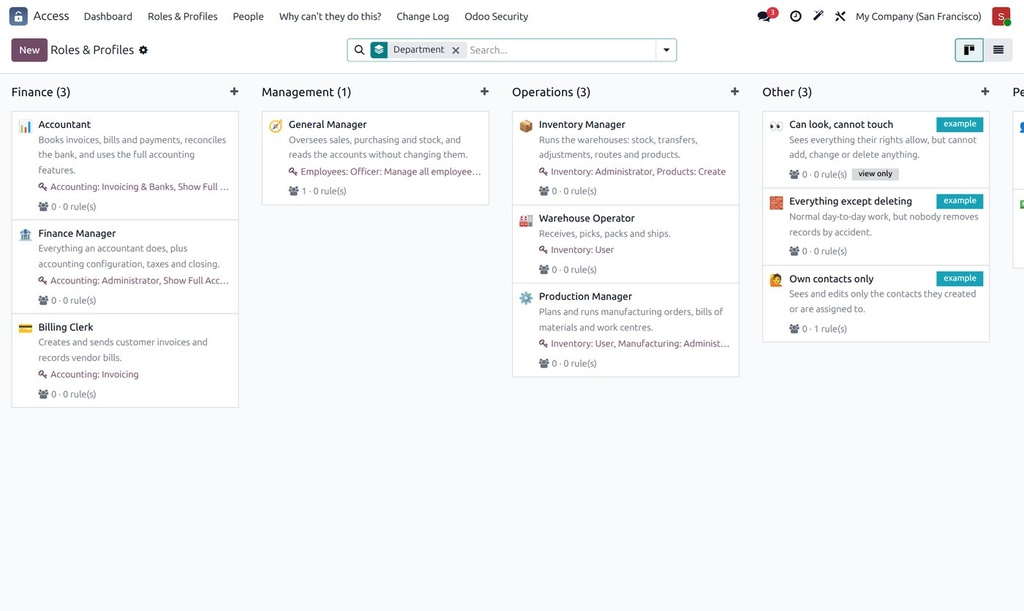Open the Why can't they do this? menu
Image resolution: width=1024 pixels, height=611 pixels.
point(330,16)
